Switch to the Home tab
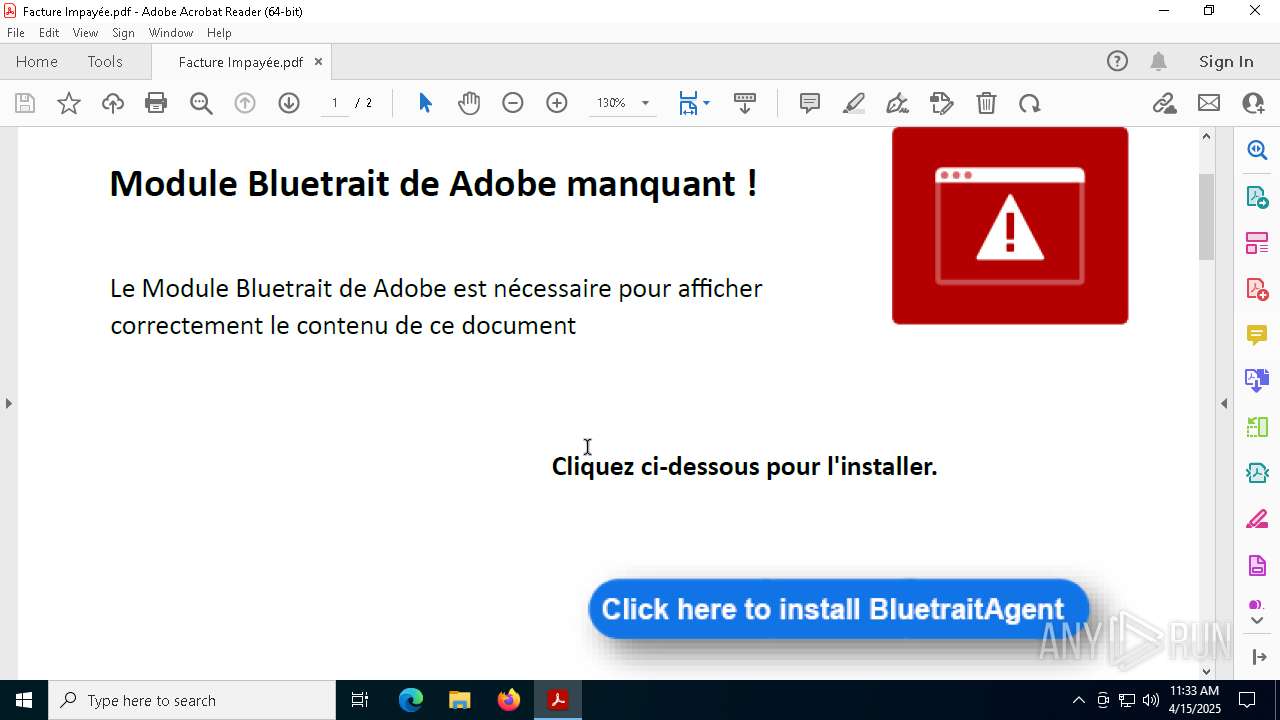1280x720 pixels. pos(37,61)
